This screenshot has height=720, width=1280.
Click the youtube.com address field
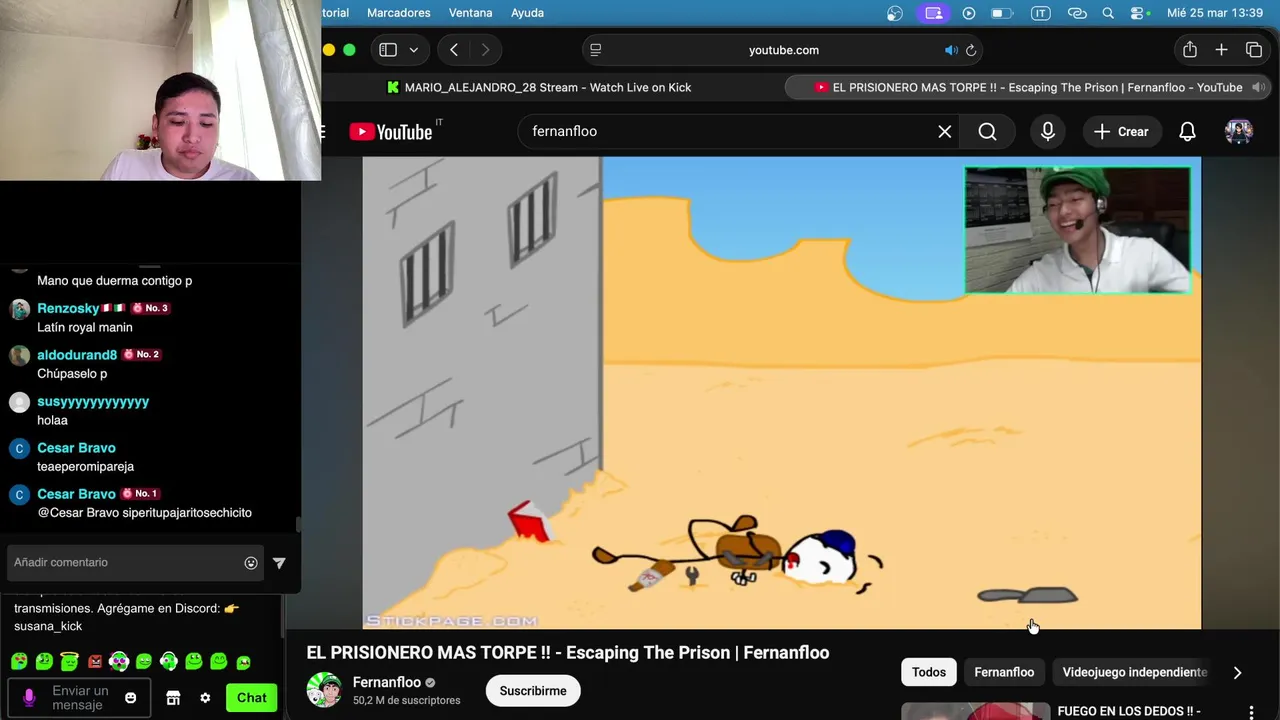(783, 50)
